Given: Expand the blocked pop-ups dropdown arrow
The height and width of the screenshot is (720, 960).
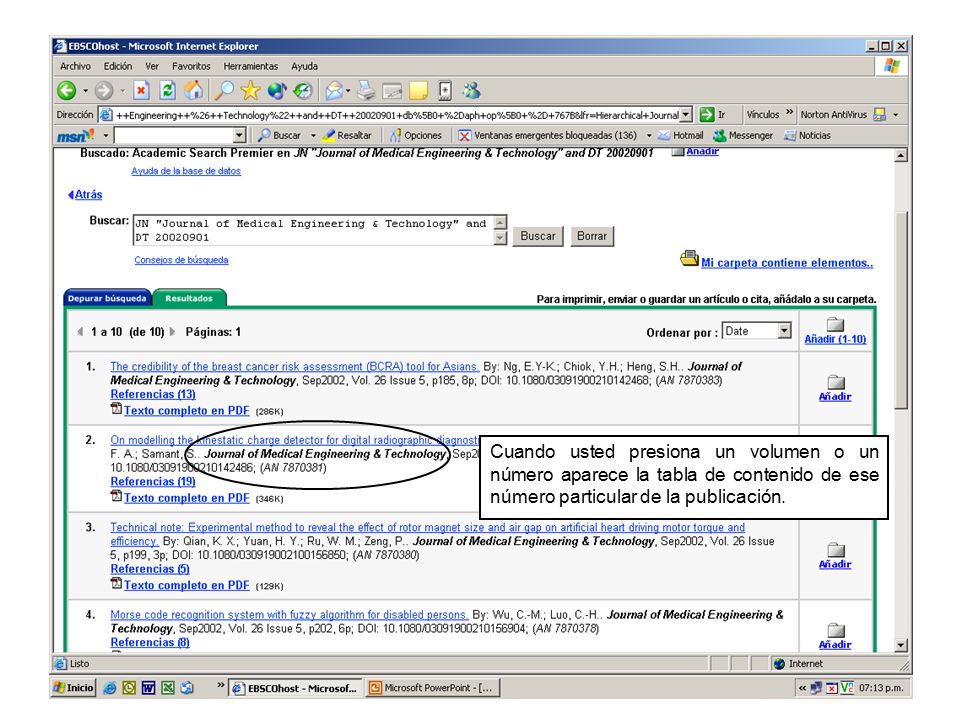Looking at the screenshot, I should (649, 135).
